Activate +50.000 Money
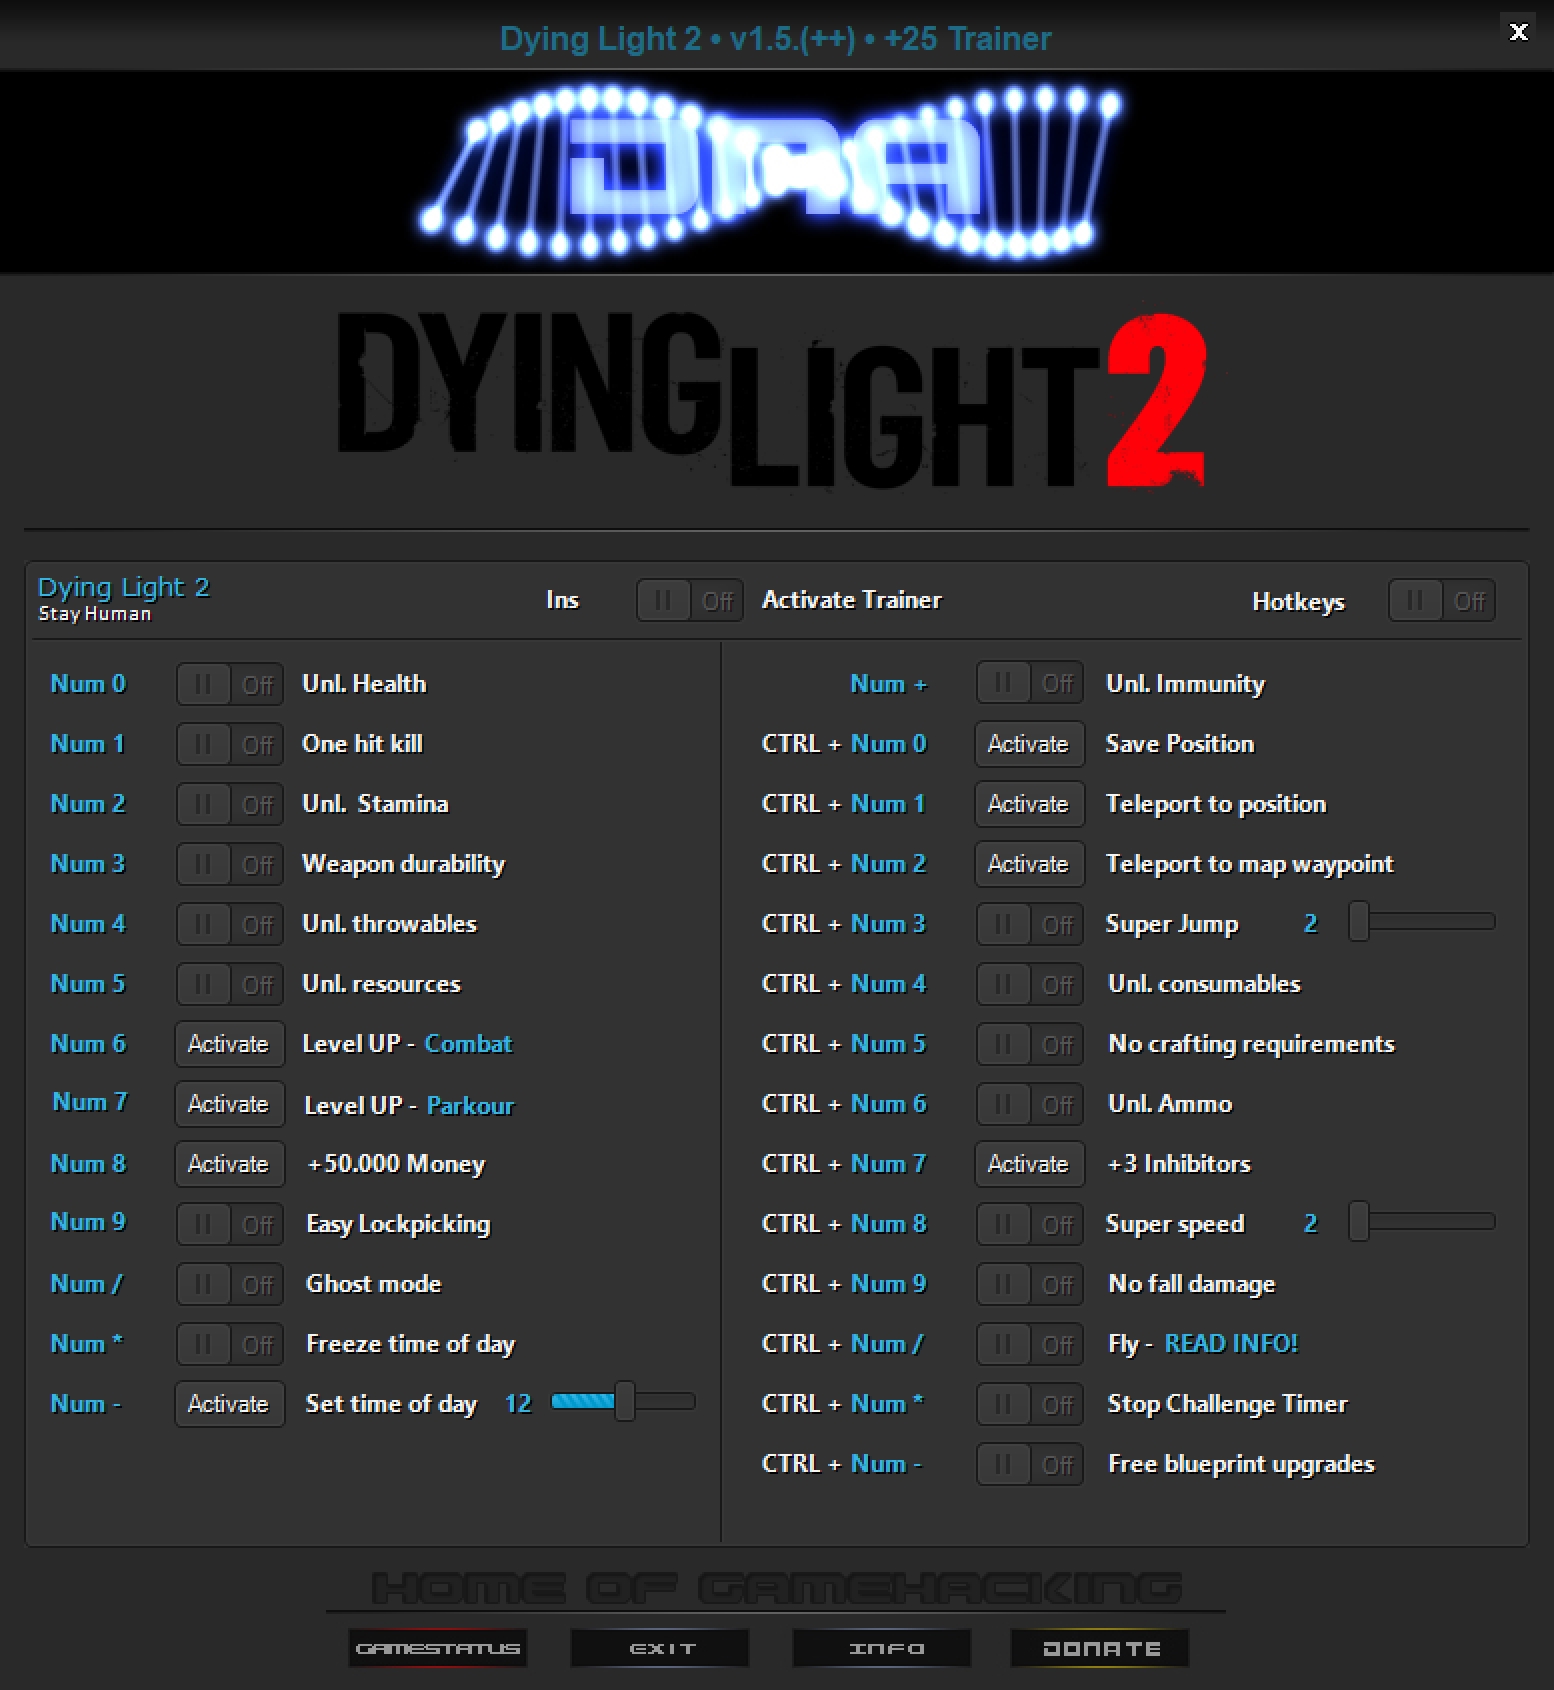The image size is (1554, 1690). [229, 1164]
